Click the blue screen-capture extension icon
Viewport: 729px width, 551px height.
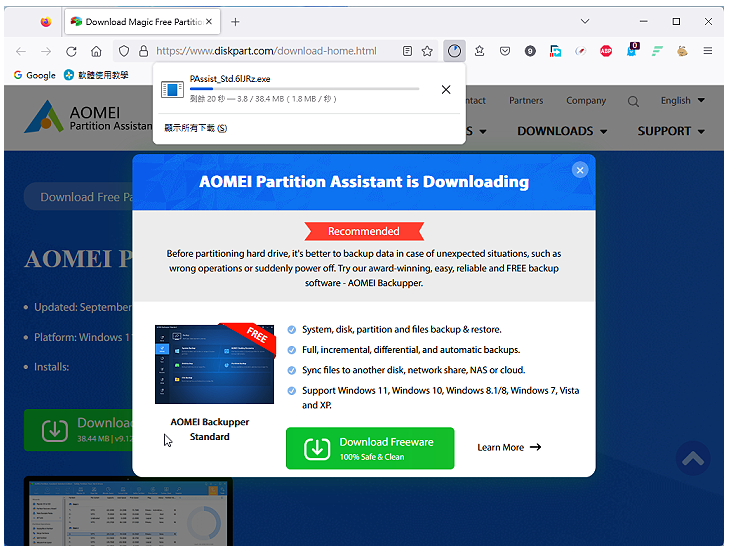click(555, 51)
